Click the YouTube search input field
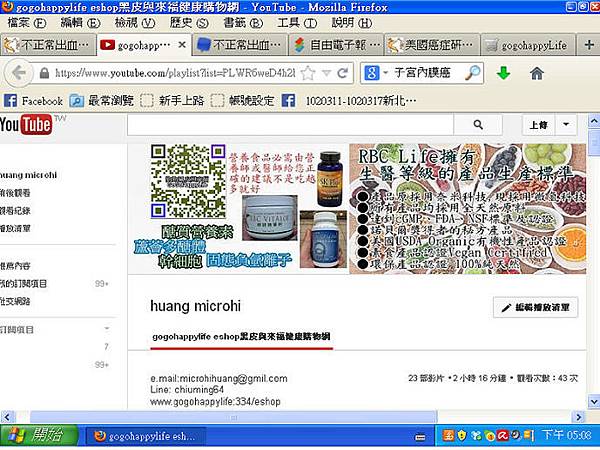The height and width of the screenshot is (450, 600). (x=290, y=125)
